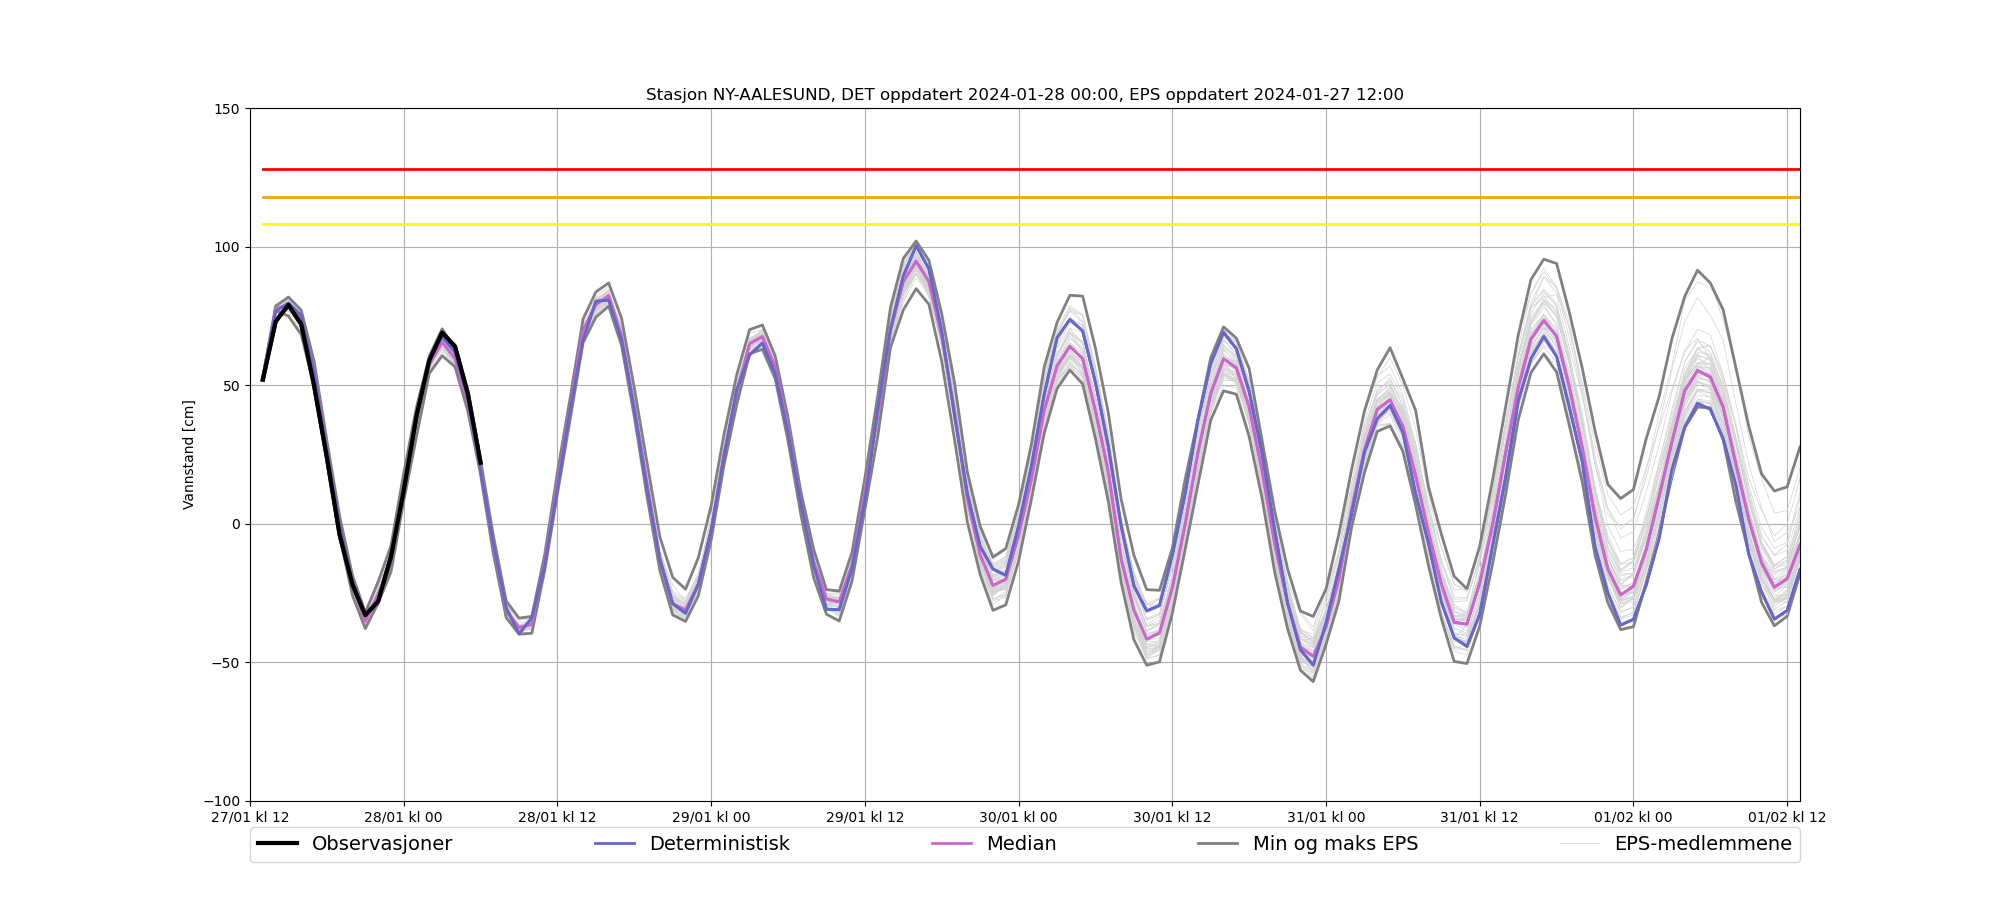Click the 'EPS-medlemmene' legend label

[x=1703, y=844]
